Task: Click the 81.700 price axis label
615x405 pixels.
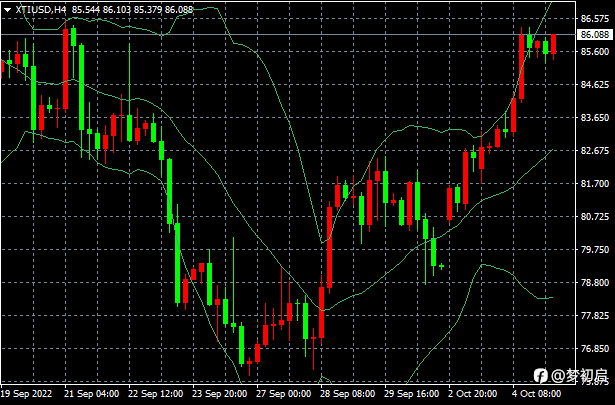Action: click(595, 183)
